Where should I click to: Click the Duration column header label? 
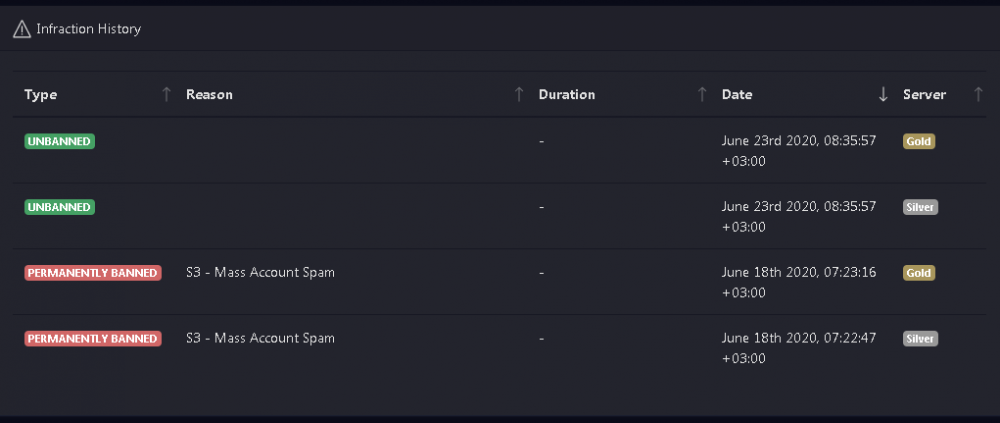click(567, 94)
